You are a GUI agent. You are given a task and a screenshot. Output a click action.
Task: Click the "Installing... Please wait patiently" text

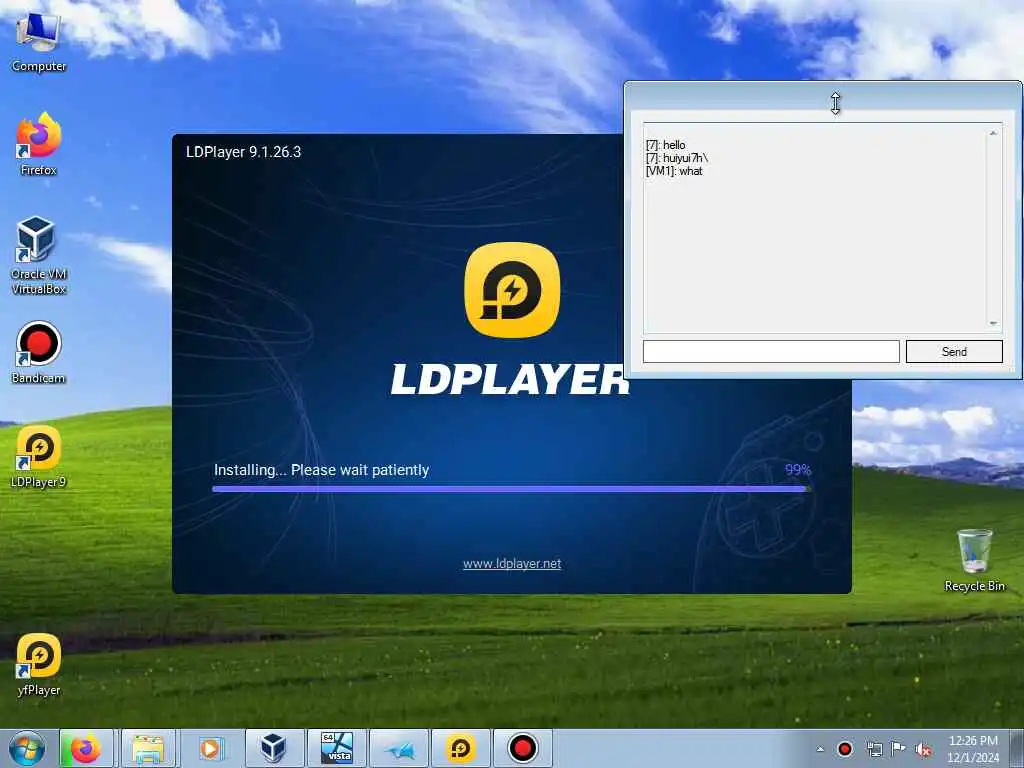click(x=321, y=470)
